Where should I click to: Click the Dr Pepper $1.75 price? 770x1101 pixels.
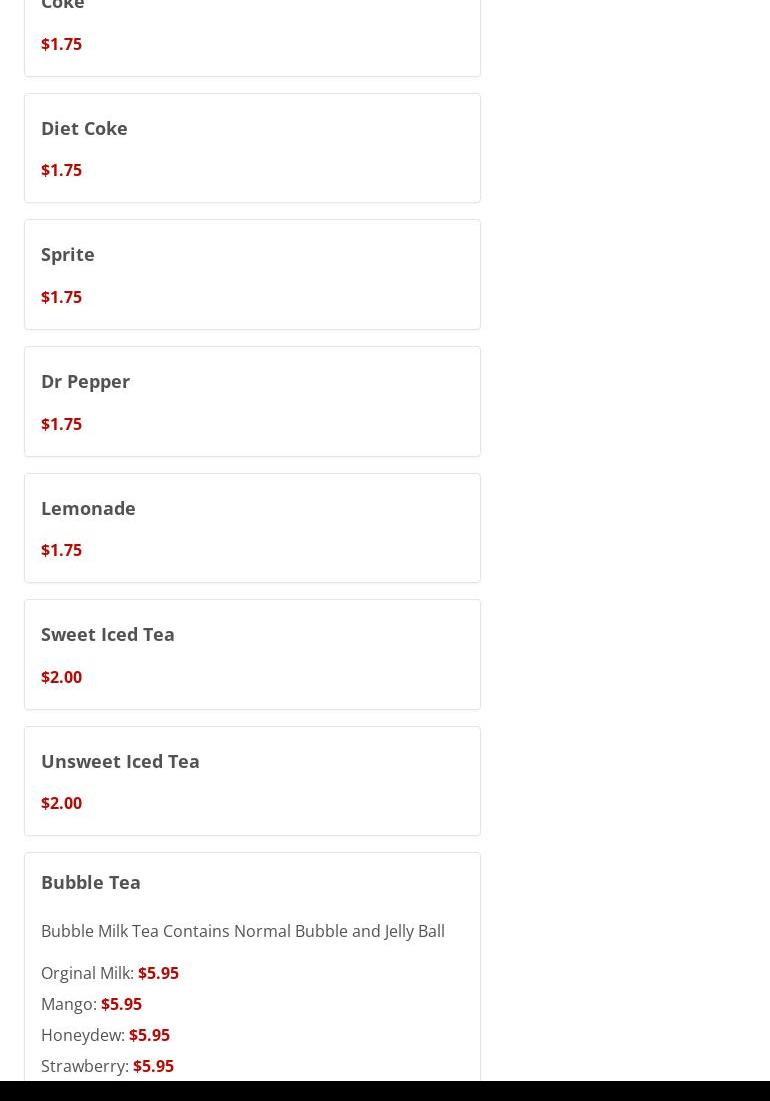click(62, 424)
